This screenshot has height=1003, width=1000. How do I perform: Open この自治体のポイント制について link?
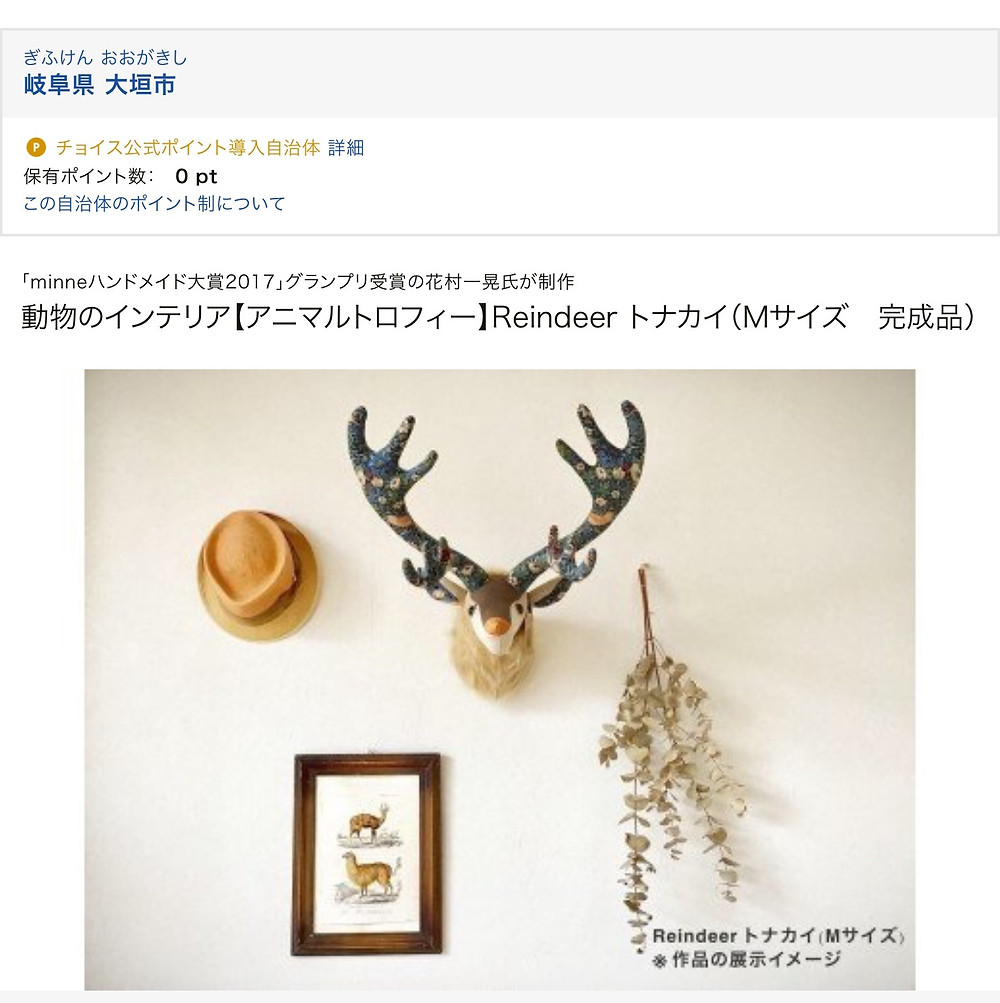coord(154,203)
